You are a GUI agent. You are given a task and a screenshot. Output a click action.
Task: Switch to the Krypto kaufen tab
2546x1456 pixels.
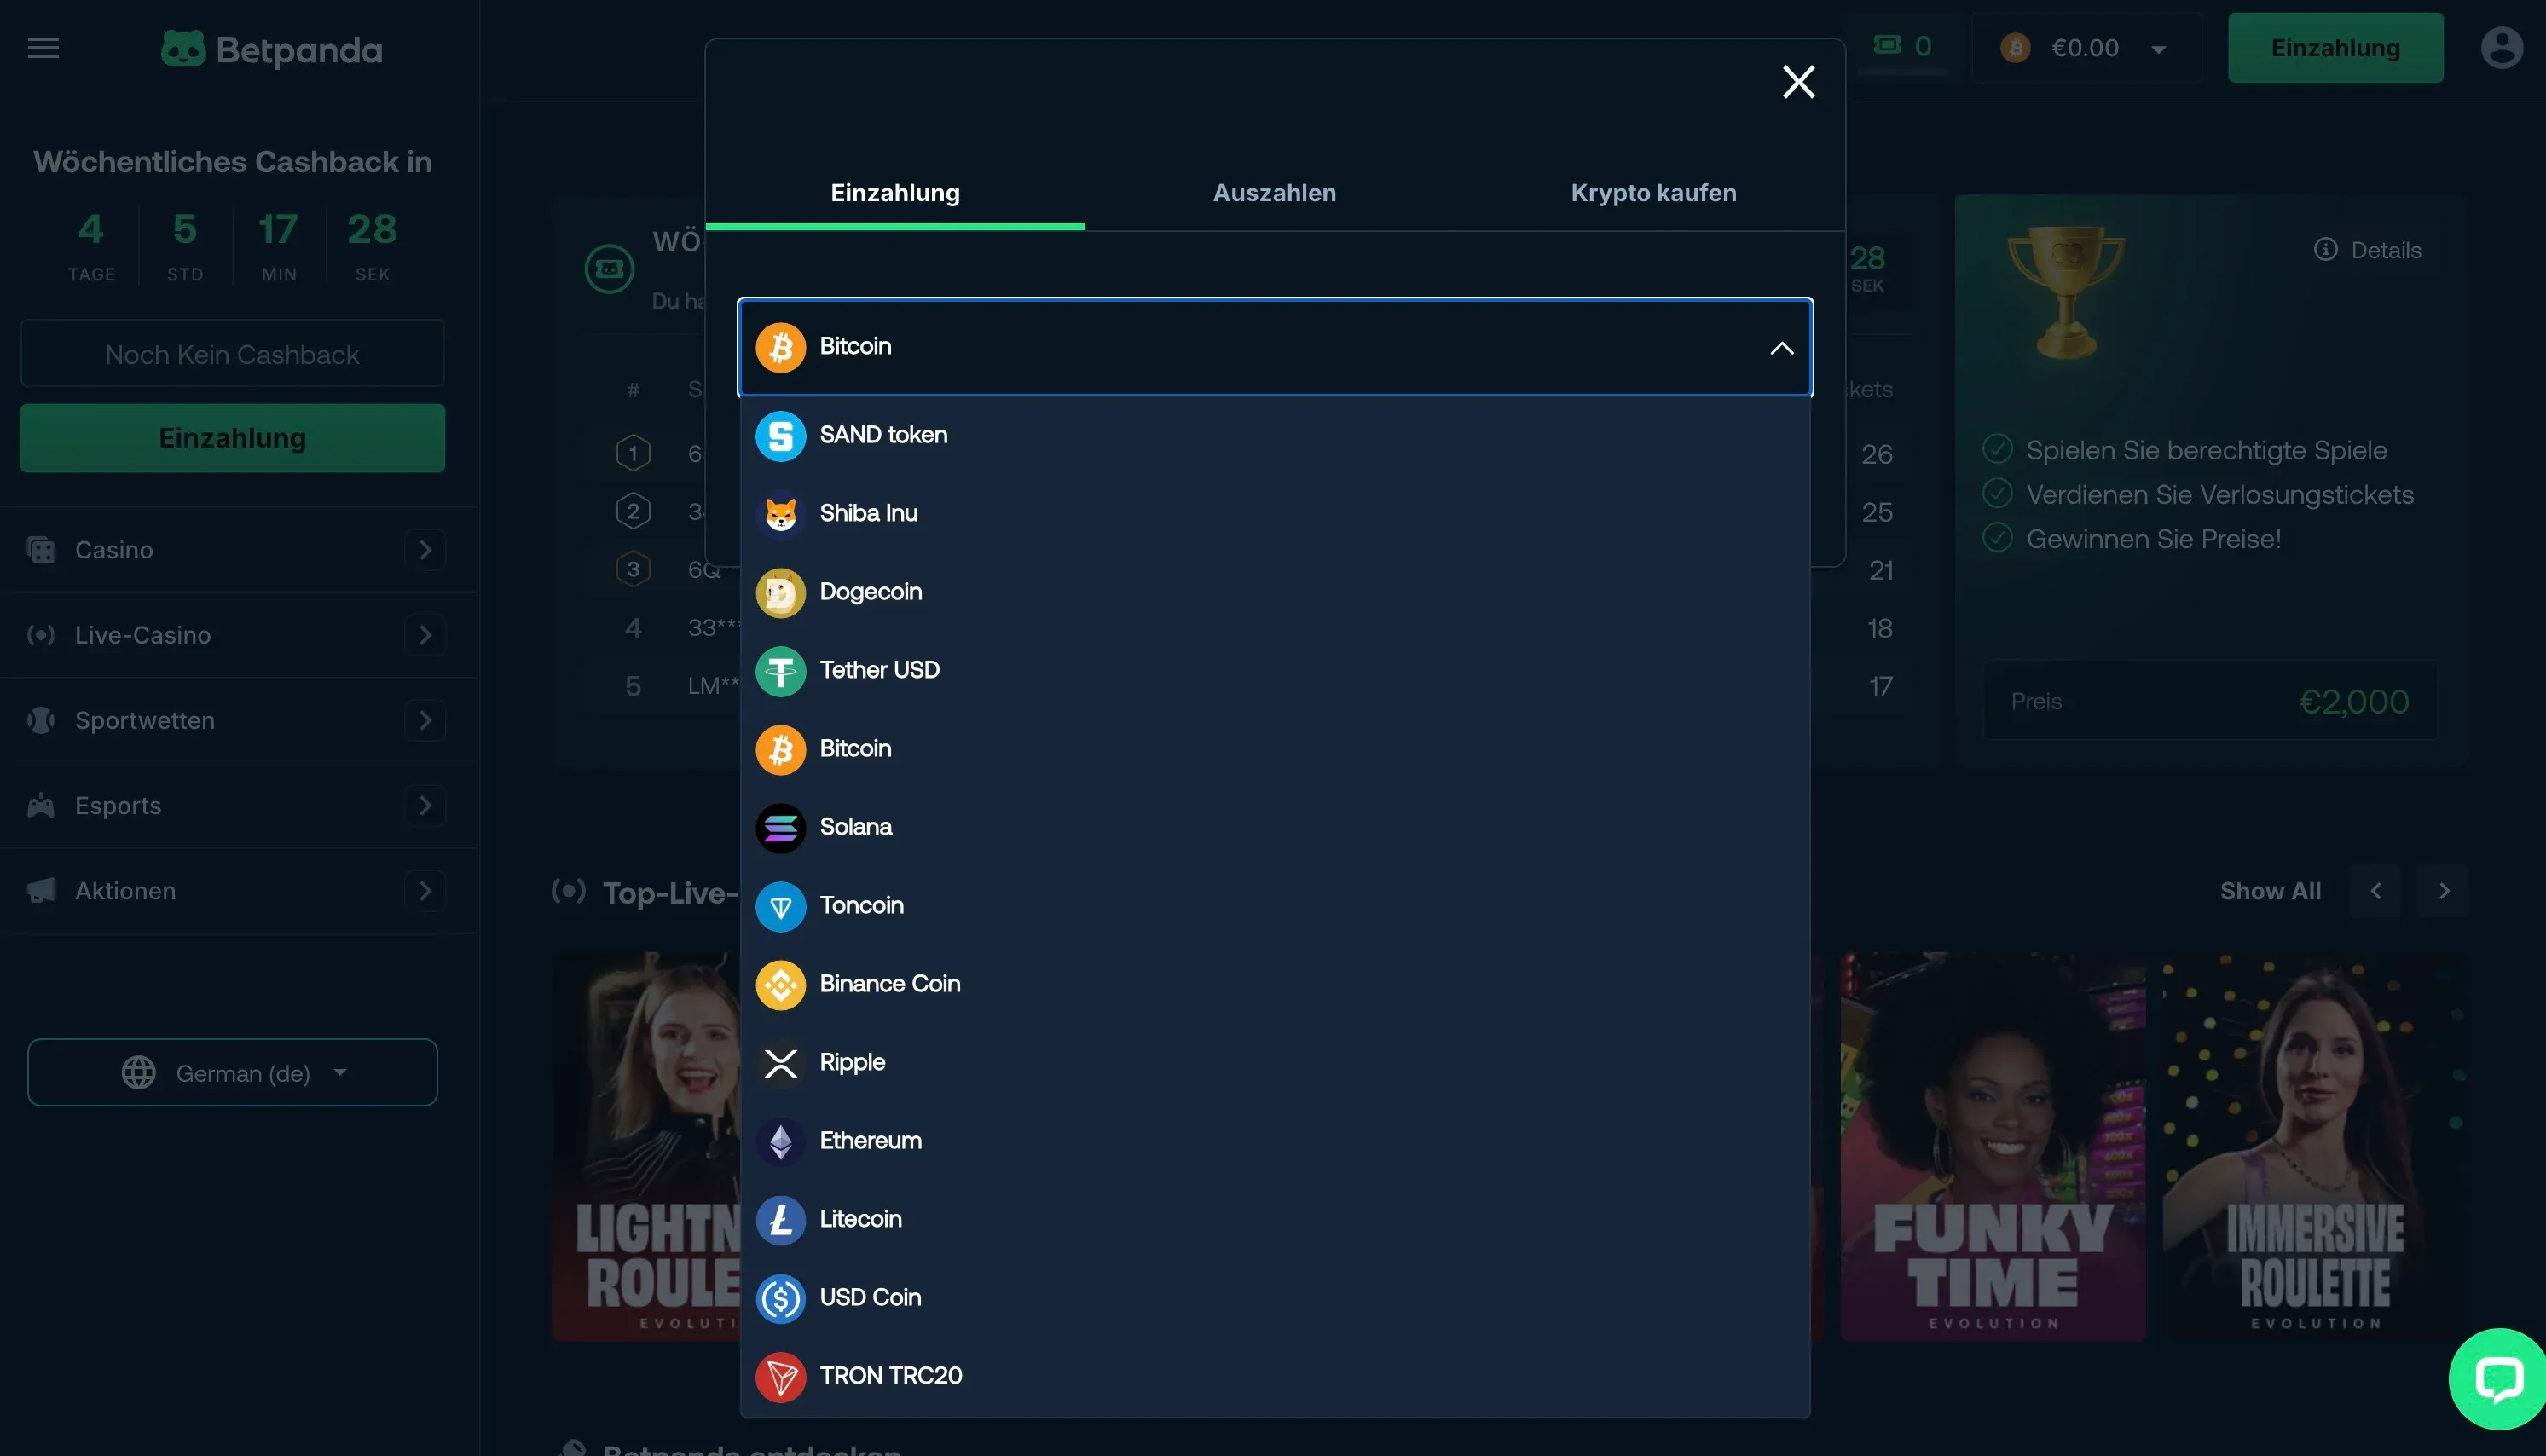click(1653, 193)
